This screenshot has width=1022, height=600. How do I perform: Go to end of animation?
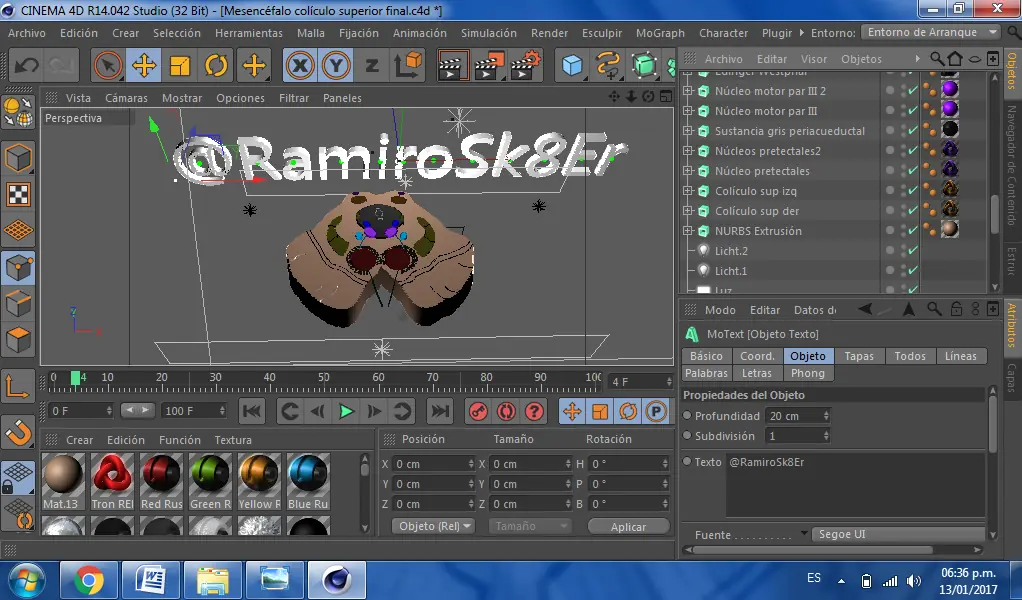click(440, 411)
